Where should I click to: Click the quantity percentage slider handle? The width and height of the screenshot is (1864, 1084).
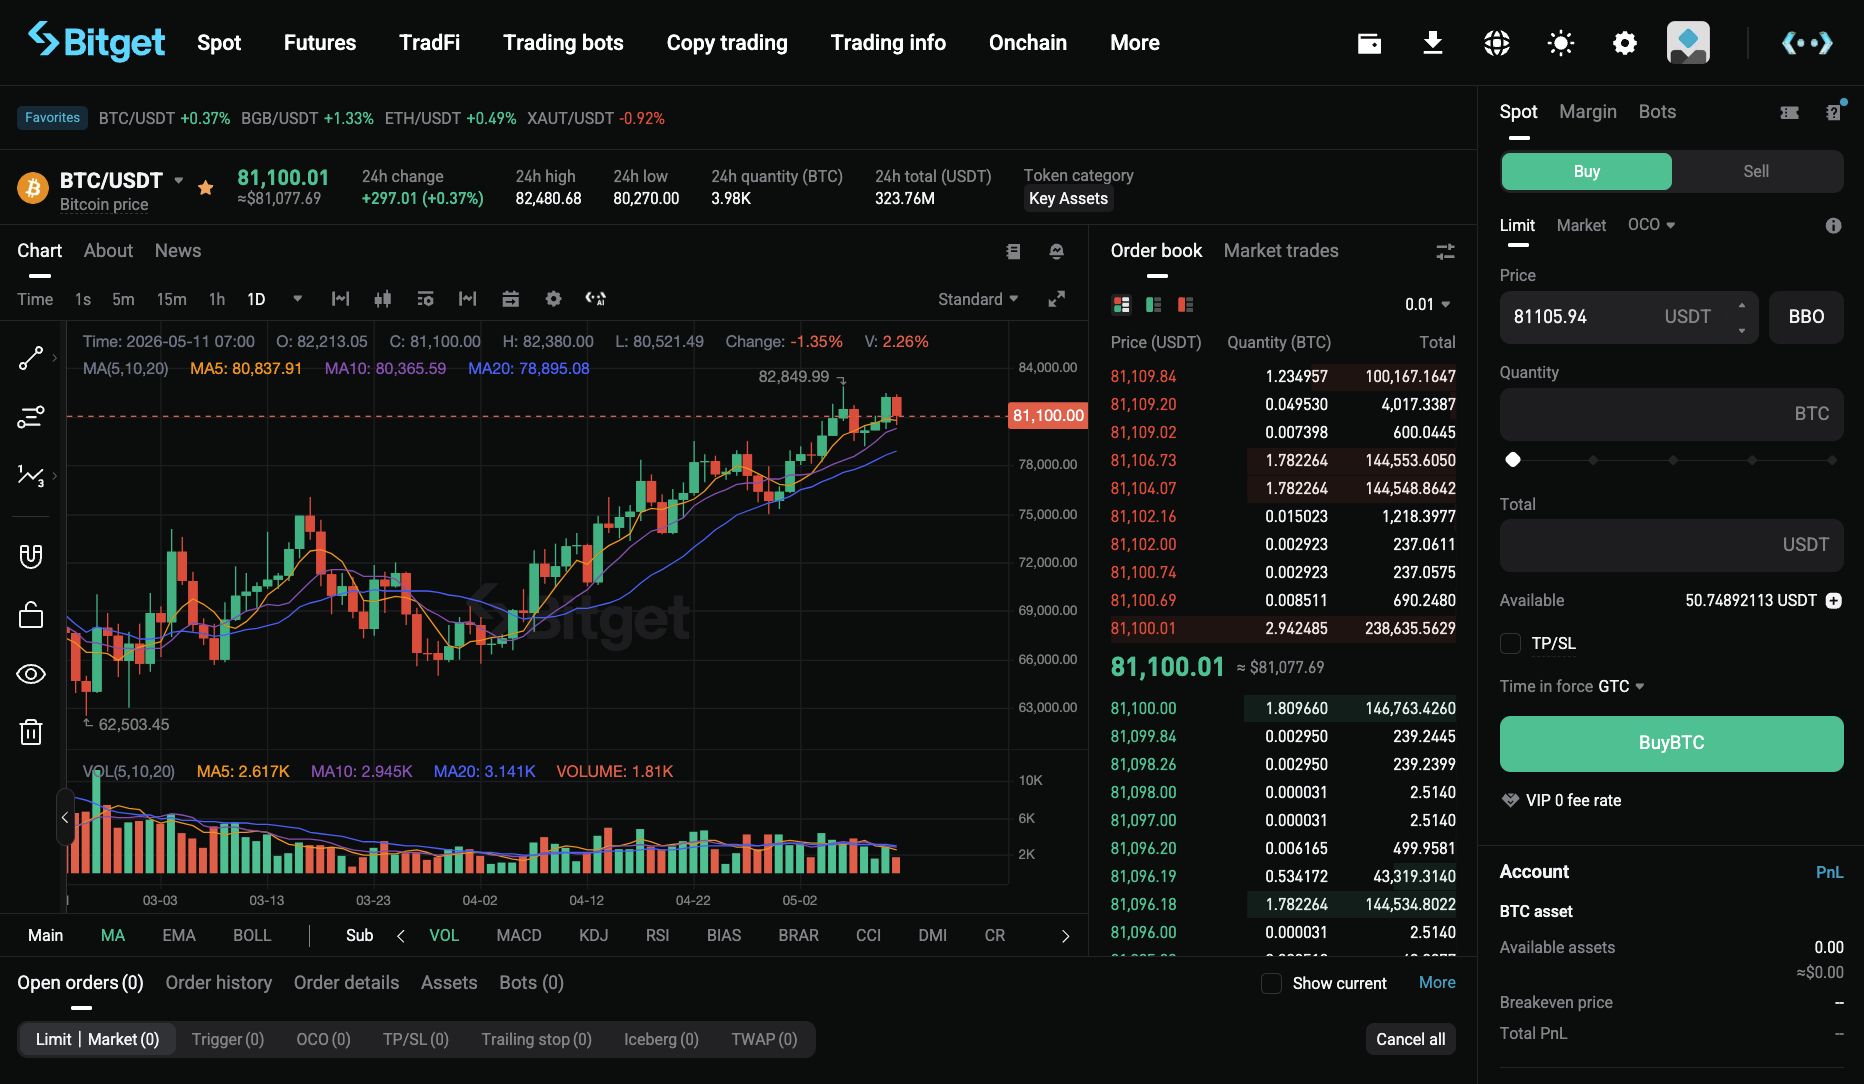(x=1513, y=460)
